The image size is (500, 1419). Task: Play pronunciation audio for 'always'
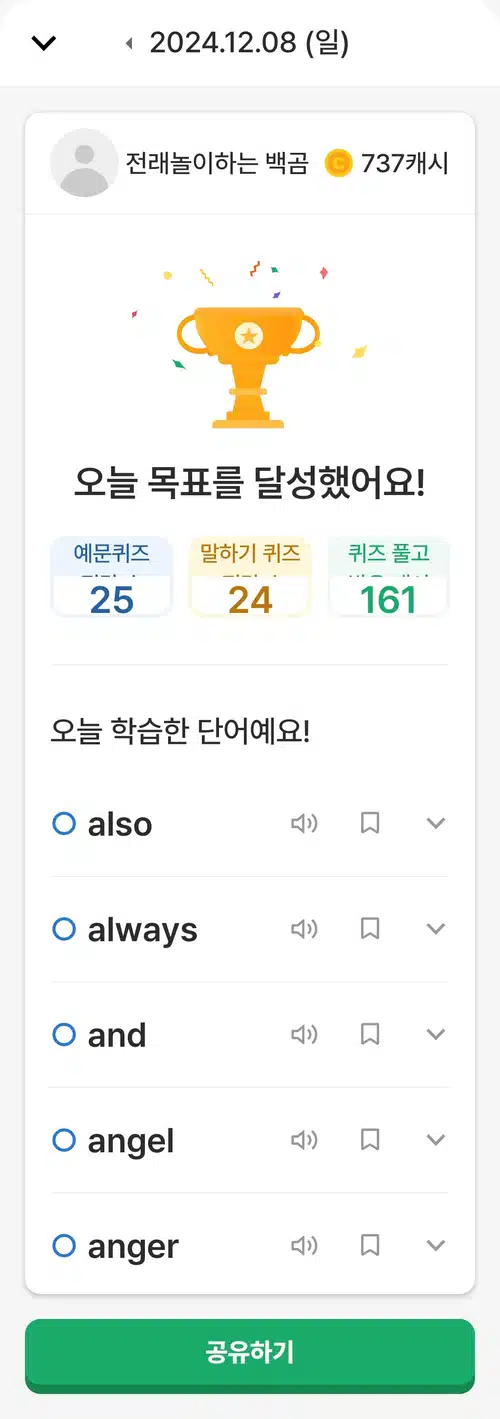coord(304,929)
